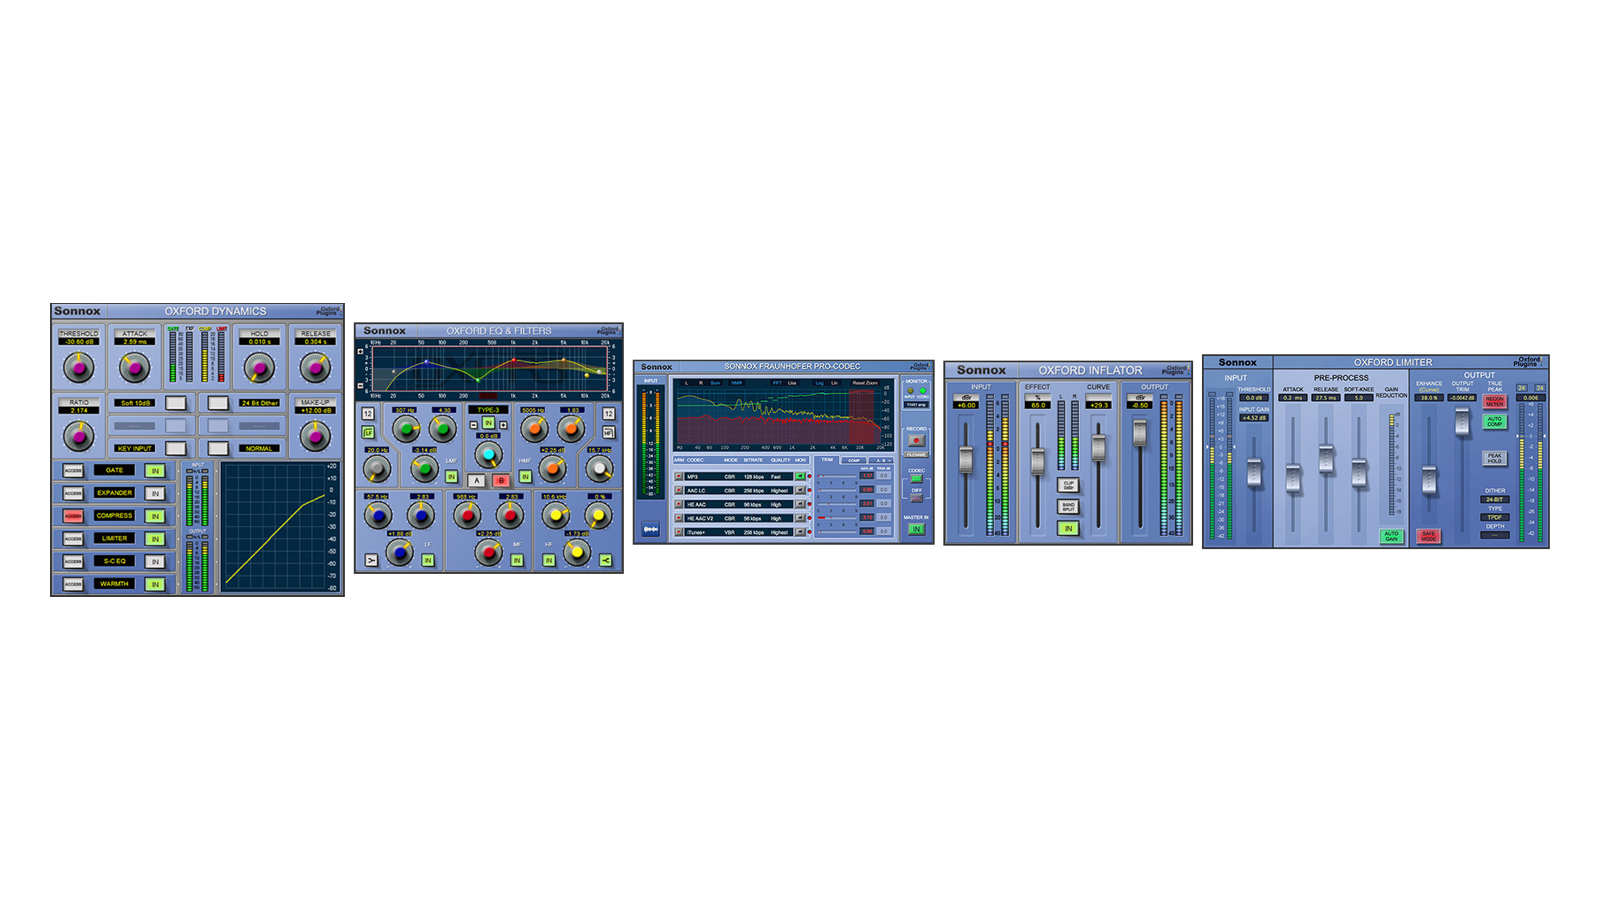Toggle the Compress section IN button
The height and width of the screenshot is (900, 1600).
click(155, 516)
